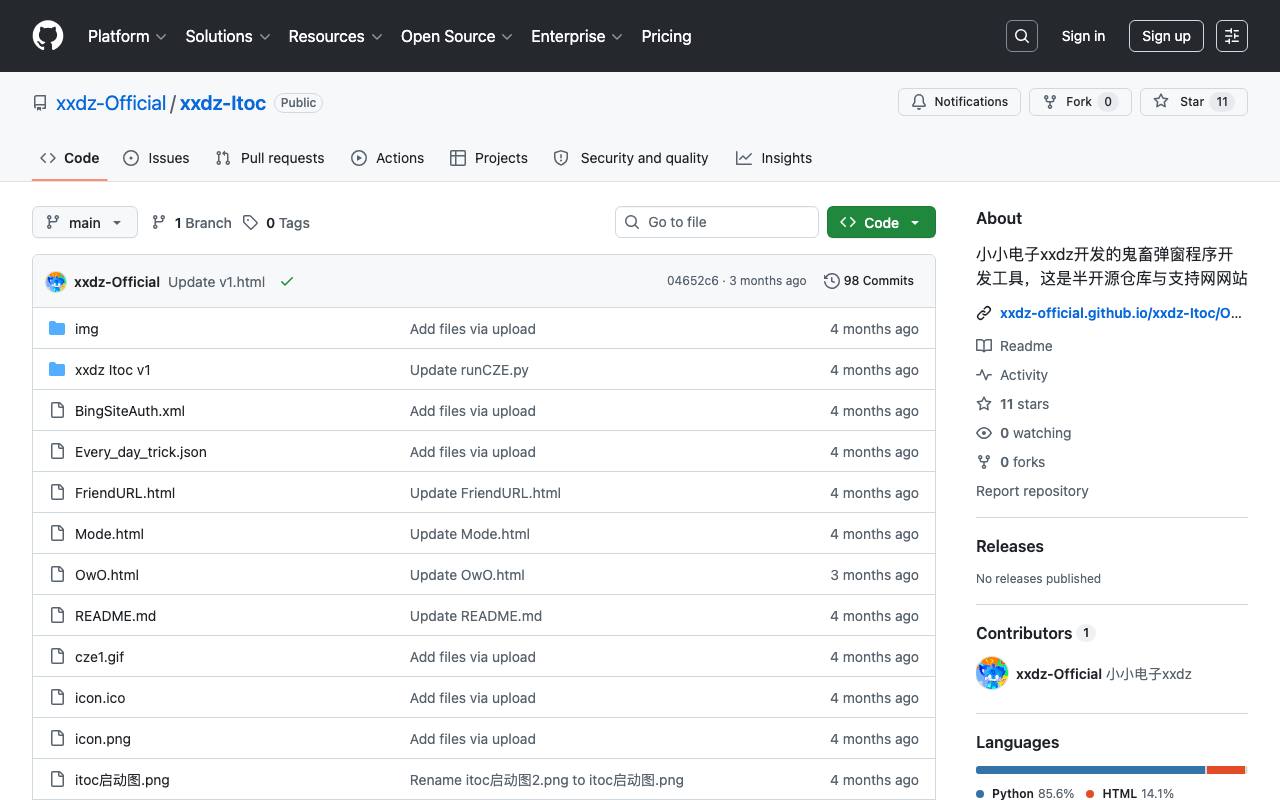Switch to the Actions tab
Viewport: 1280px width, 800px height.
click(x=388, y=158)
